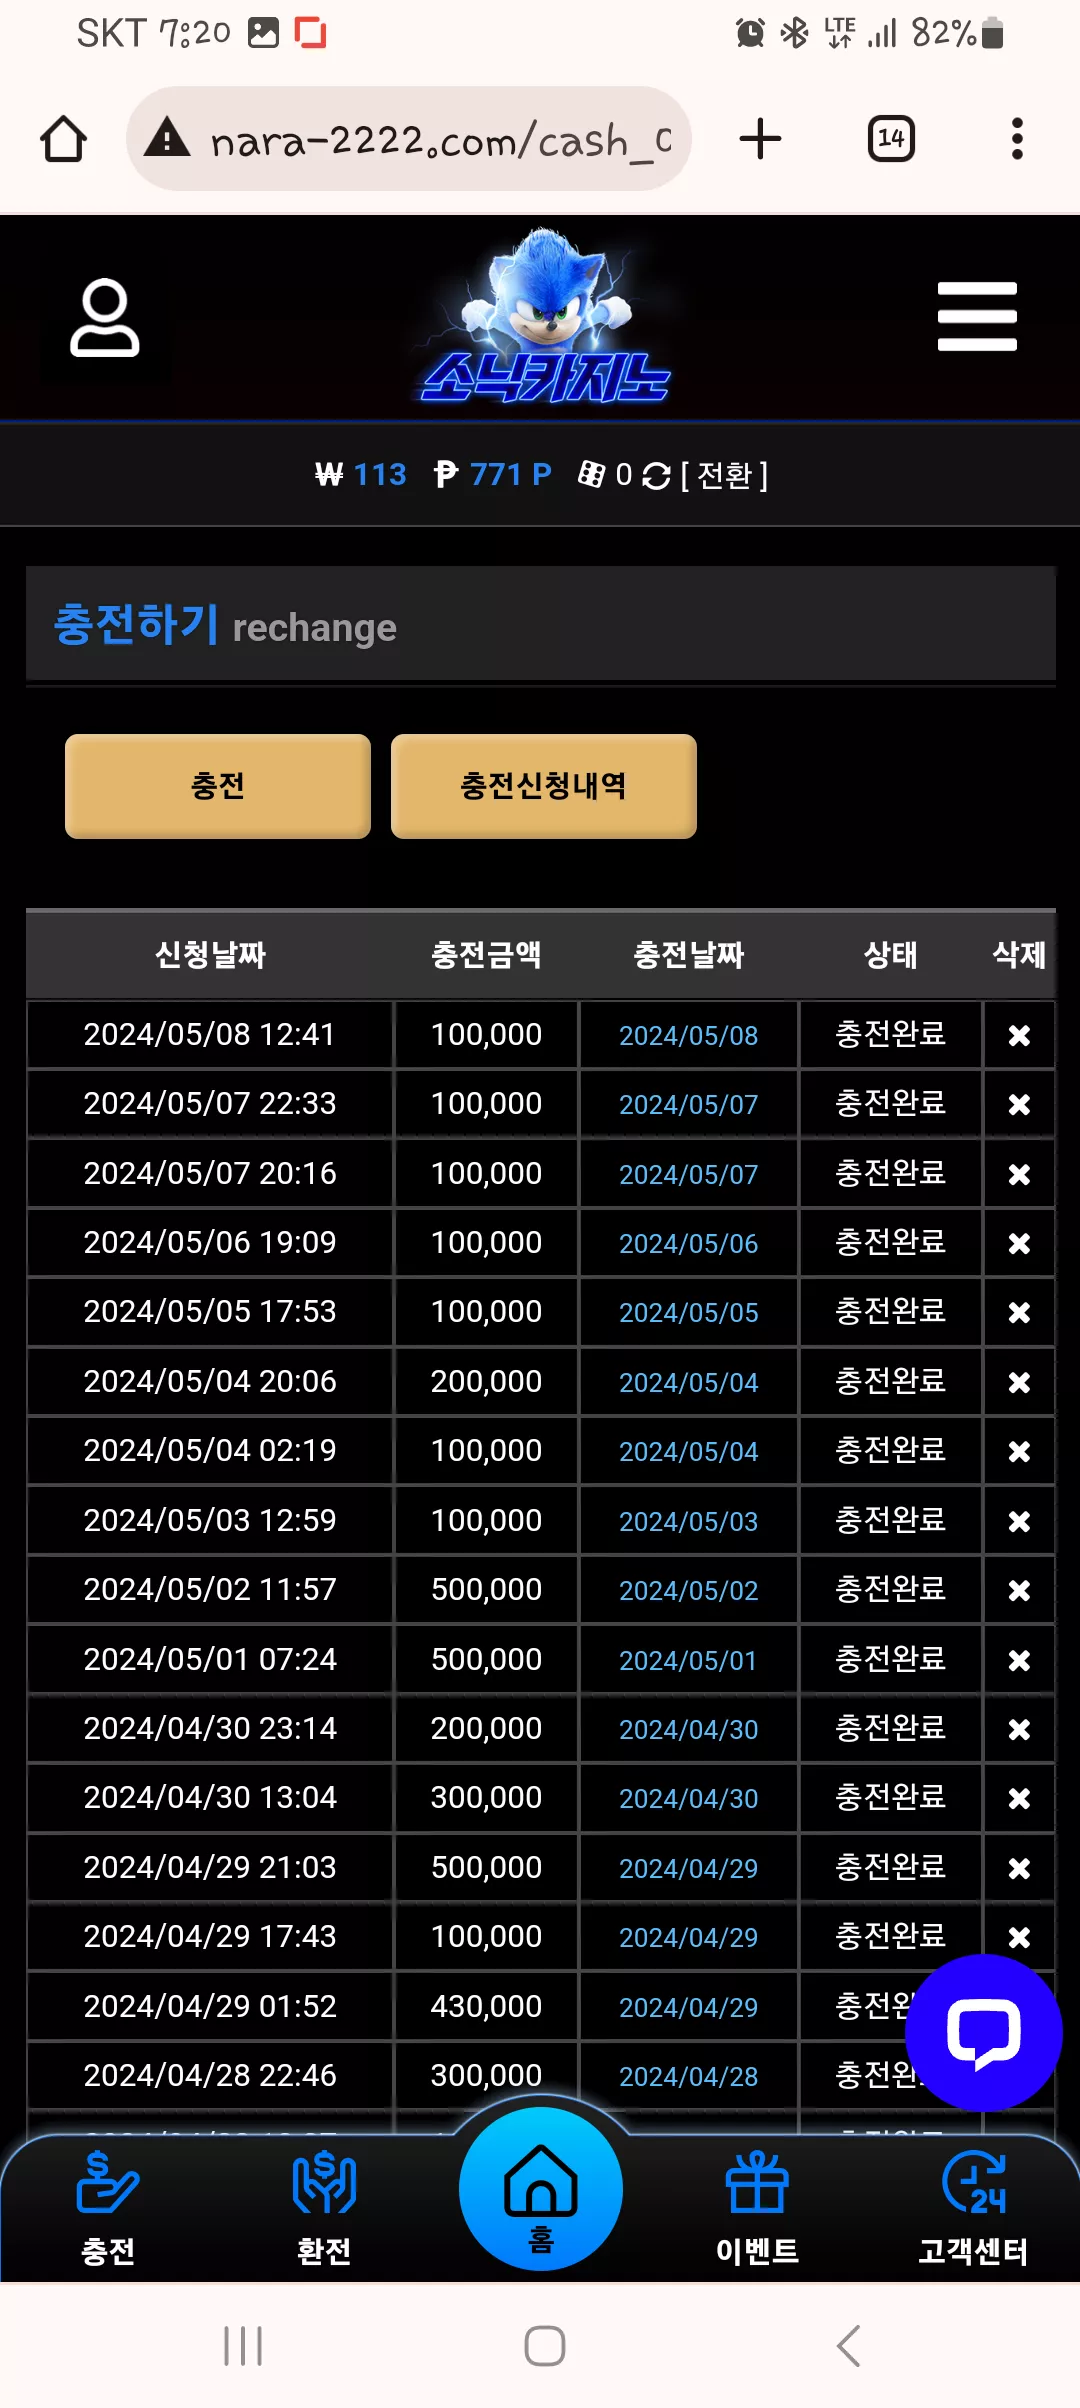Delete the 2024/05/04 20:06 record
Screen dimensions: 1080x2408
[x=1019, y=1382]
